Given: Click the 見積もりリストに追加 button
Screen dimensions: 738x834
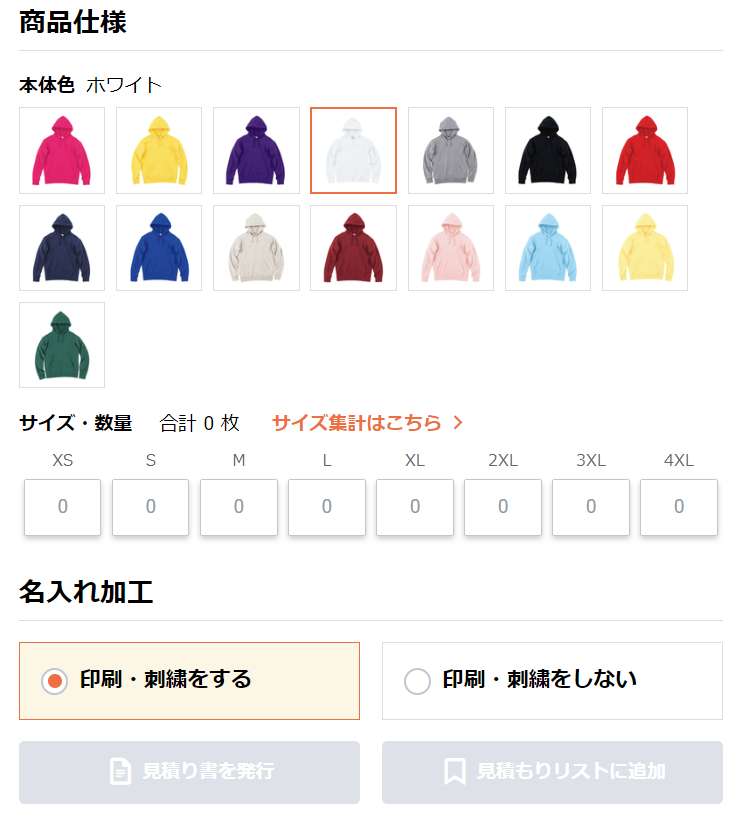Looking at the screenshot, I should click(552, 772).
